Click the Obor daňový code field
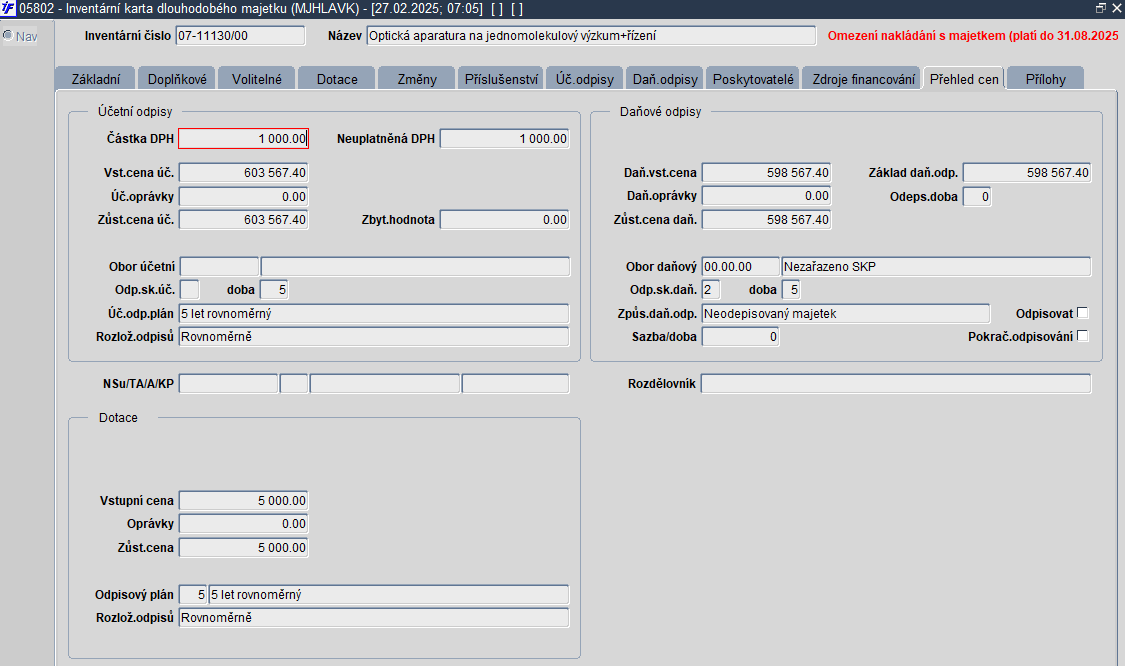Image resolution: width=1125 pixels, height=666 pixels. click(x=740, y=266)
